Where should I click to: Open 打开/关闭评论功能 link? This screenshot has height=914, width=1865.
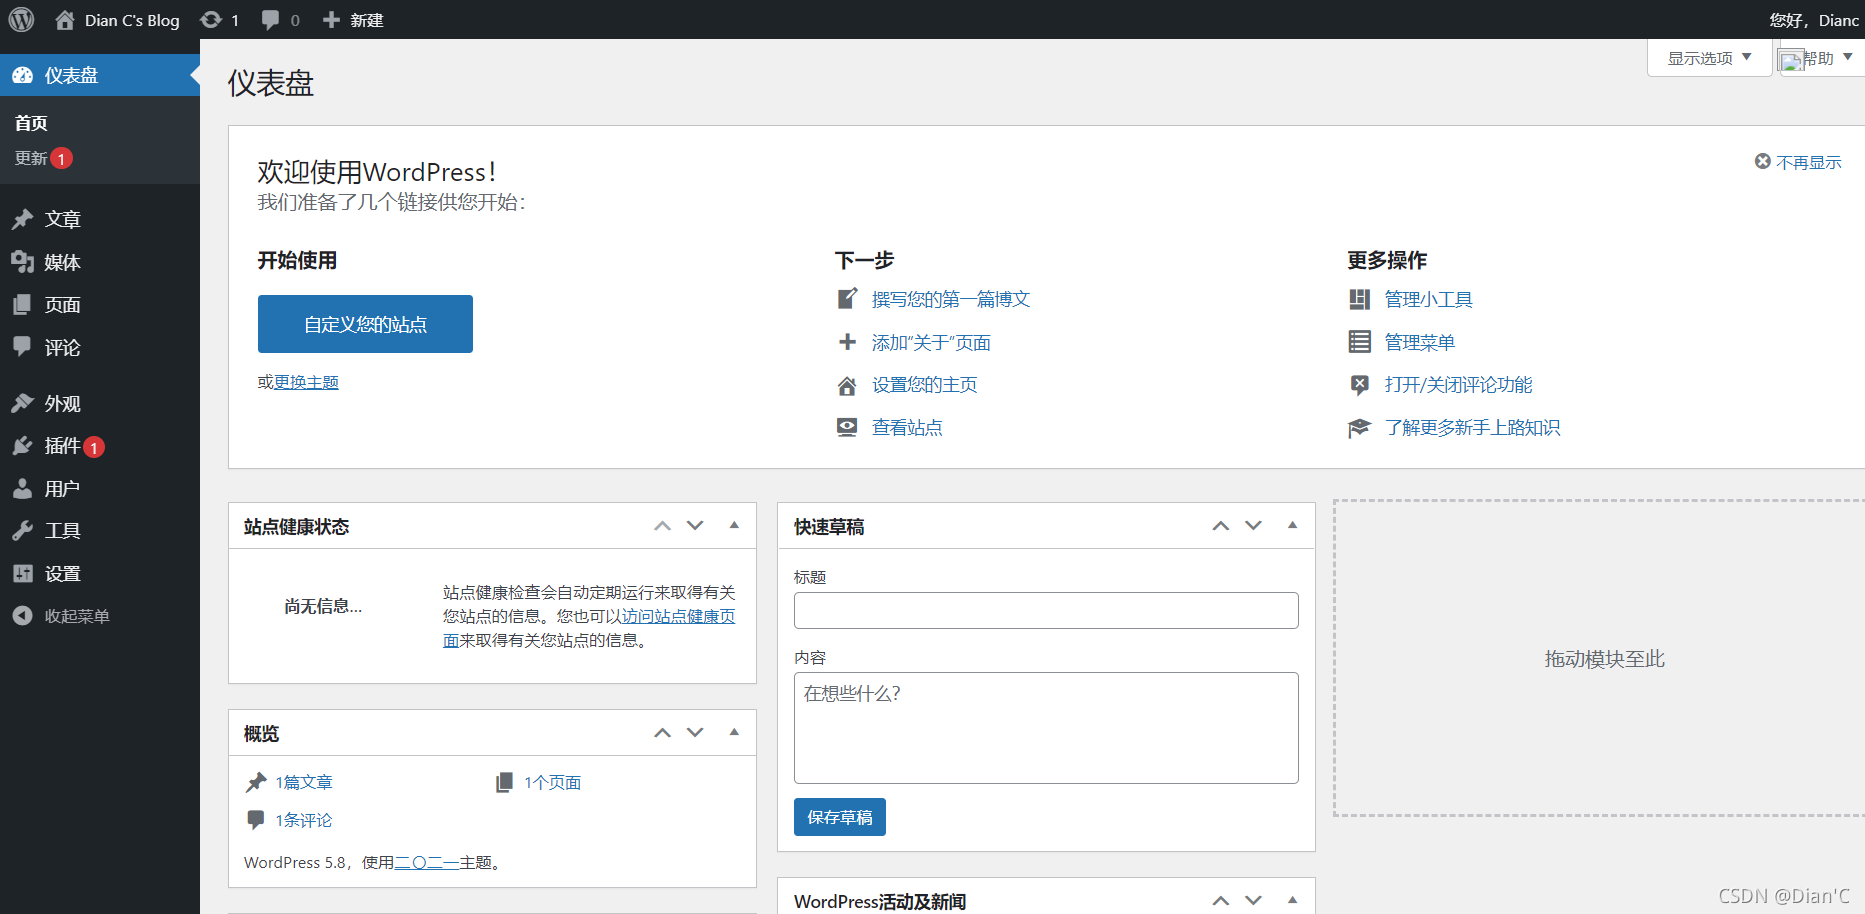click(1458, 385)
